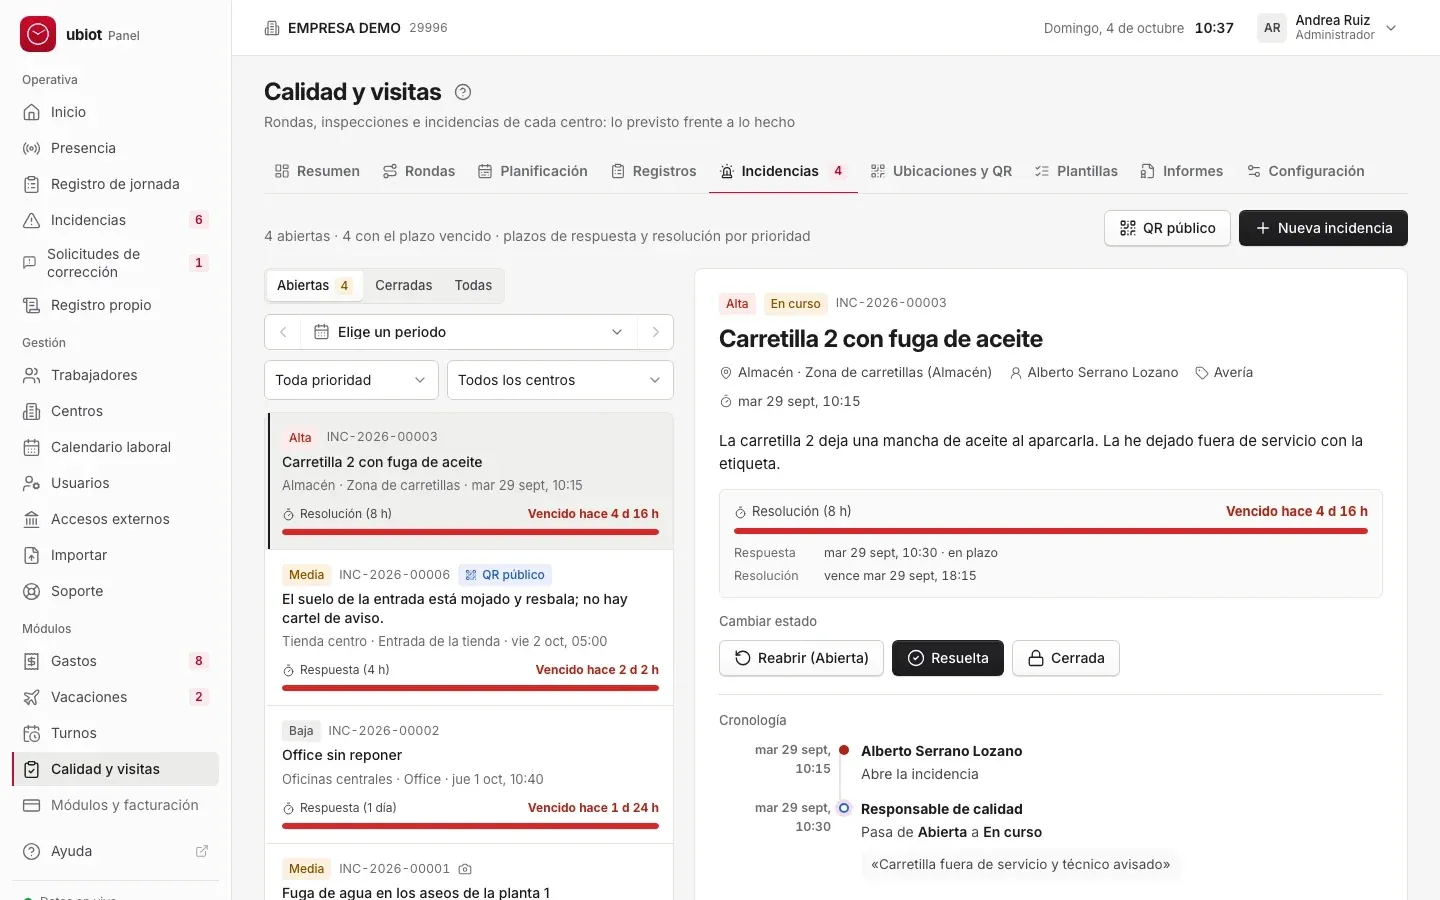Open Centros section
This screenshot has width=1440, height=900.
pos(115,411)
